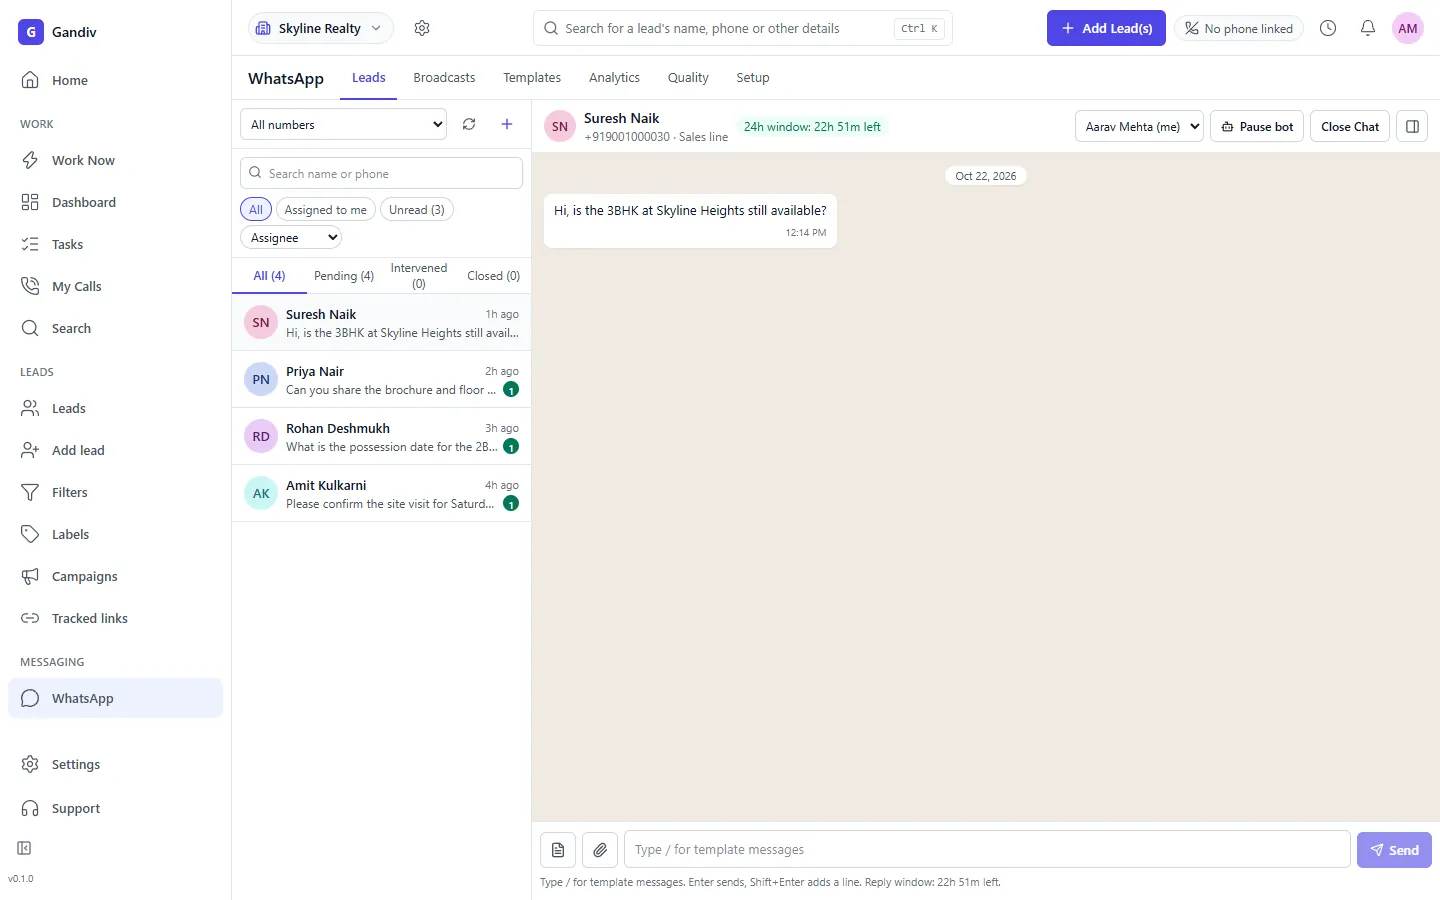1440x900 pixels.
Task: Open Labels in sidebar
Action: 115,534
